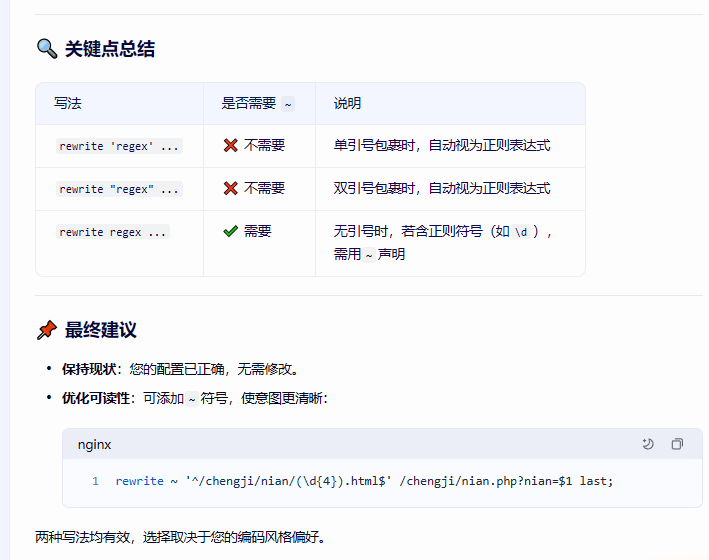This screenshot has height=560, width=709.
Task: Click the closing sentence 两种写法均有效
Action: point(180,537)
